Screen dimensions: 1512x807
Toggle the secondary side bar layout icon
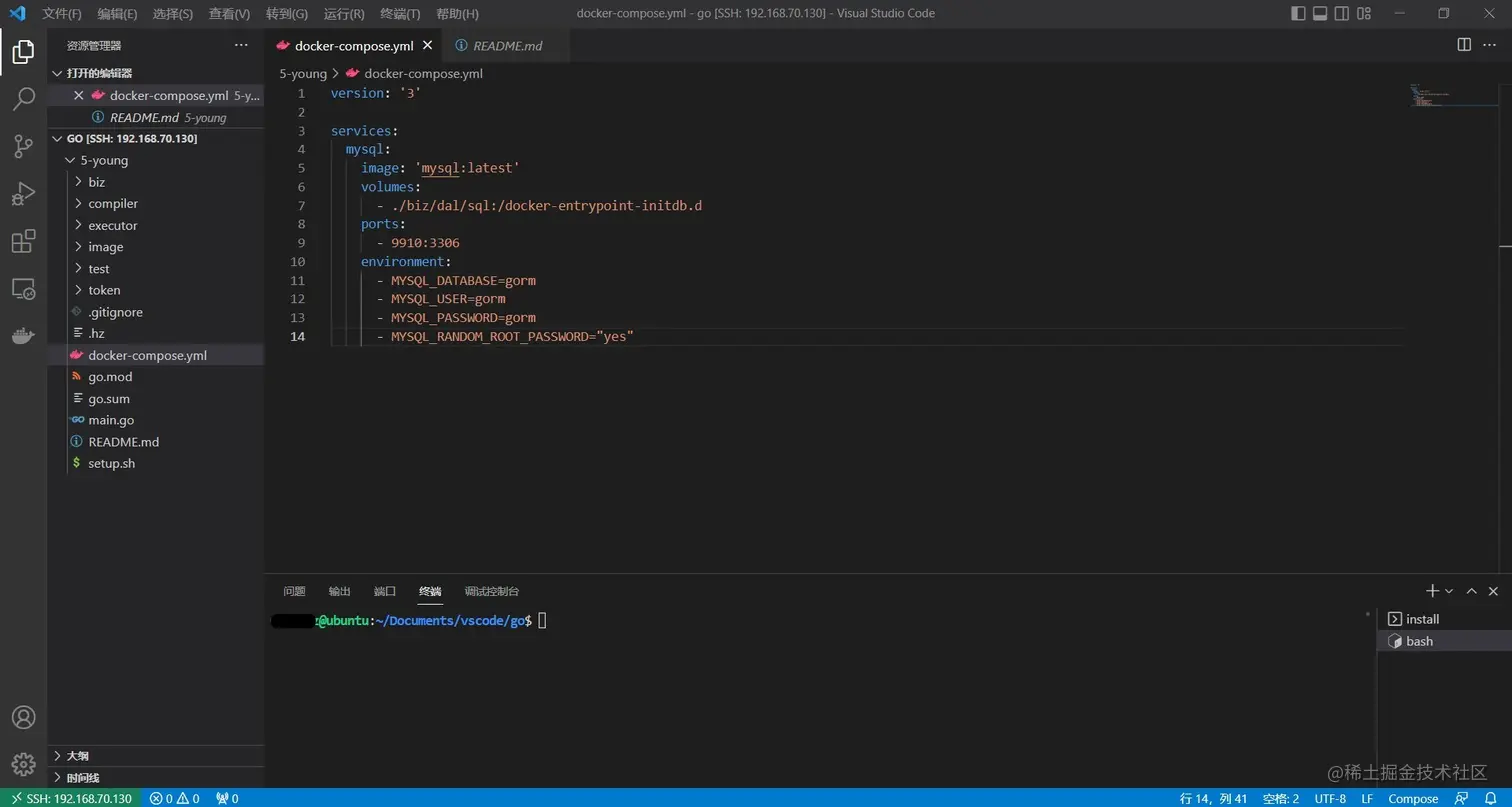click(1343, 13)
